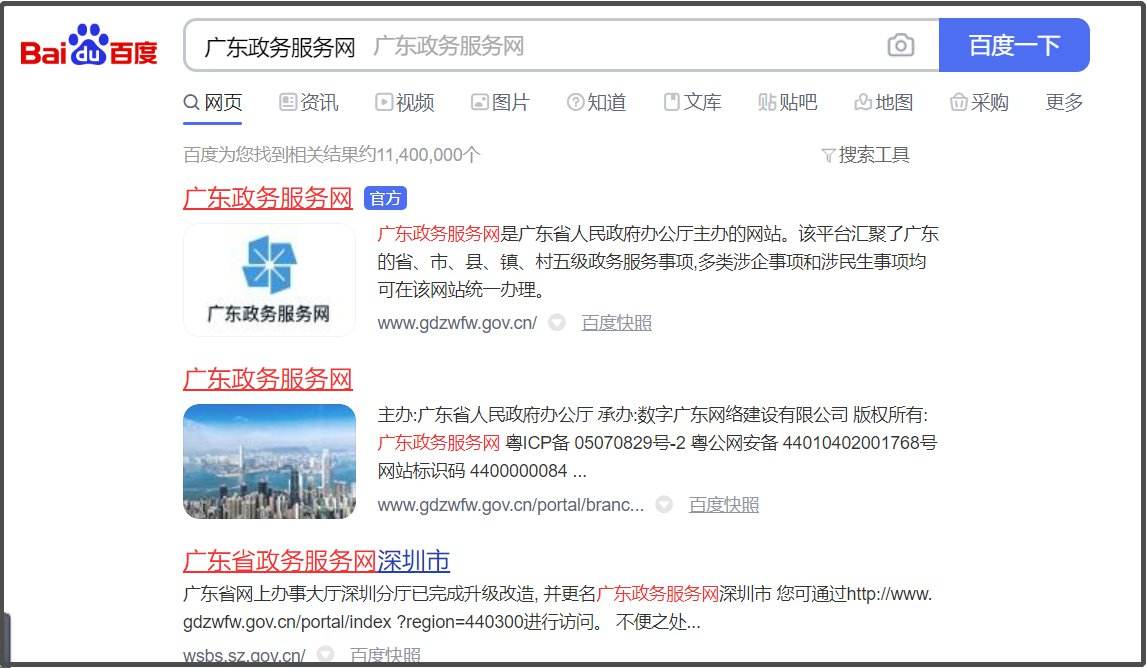Image resolution: width=1147 pixels, height=668 pixels.
Task: Open 采购 search using its cart icon
Action: 959,101
